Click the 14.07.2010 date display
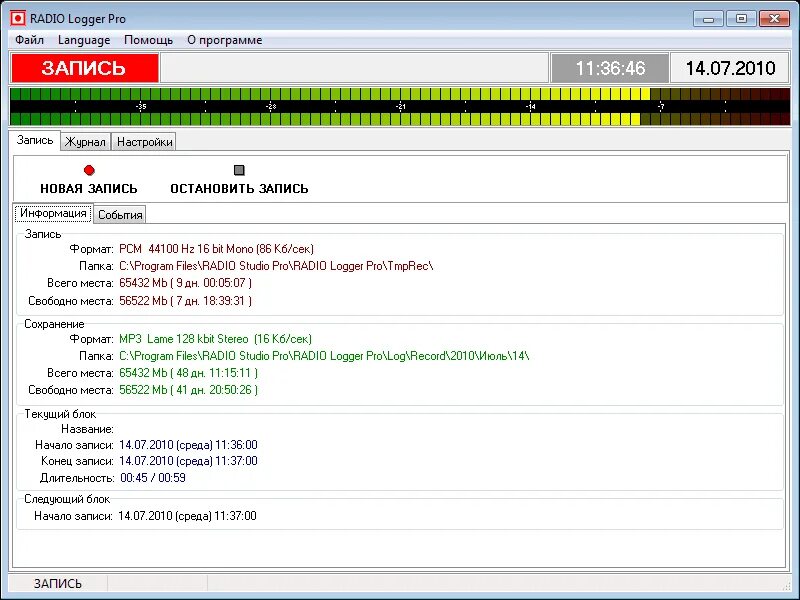800x600 pixels. tap(730, 68)
